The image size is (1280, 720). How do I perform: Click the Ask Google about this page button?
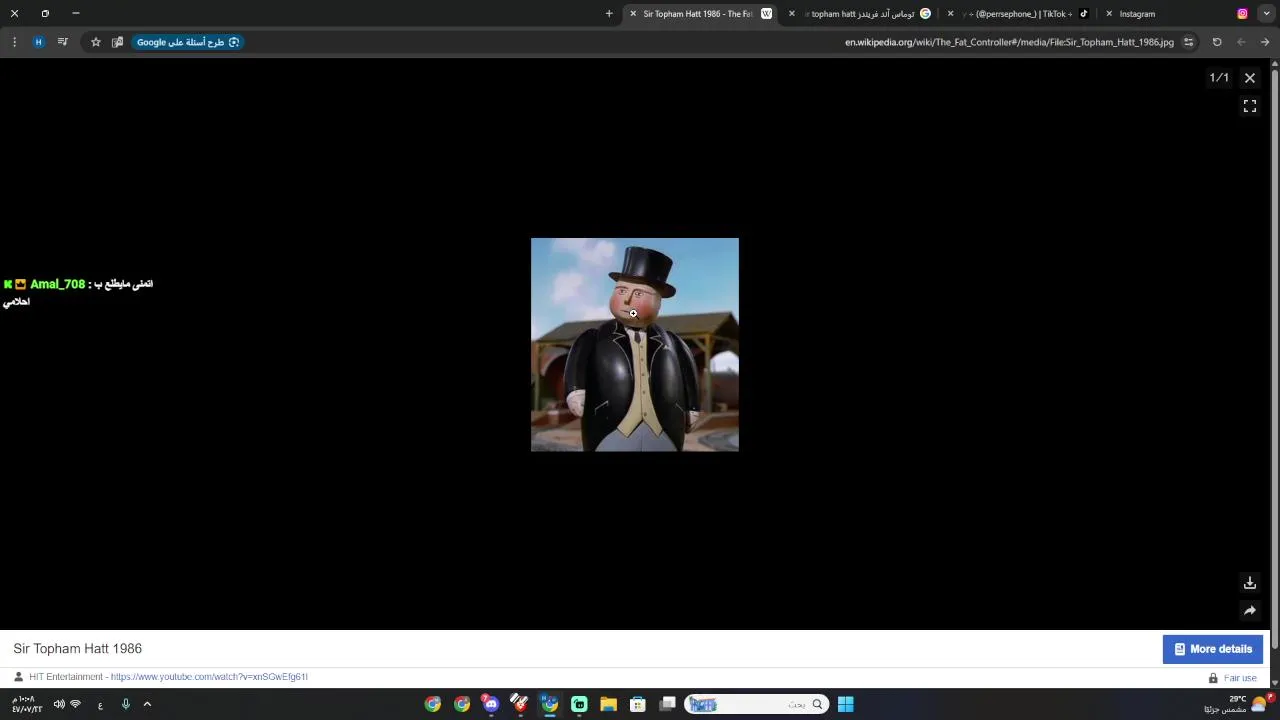[187, 42]
